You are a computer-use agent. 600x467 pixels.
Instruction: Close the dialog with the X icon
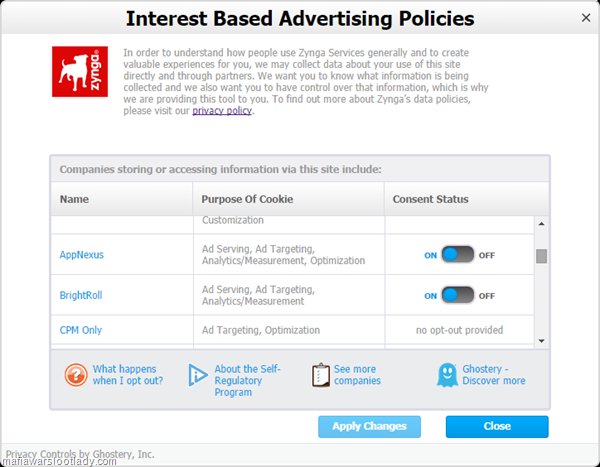pyautogui.click(x=586, y=18)
